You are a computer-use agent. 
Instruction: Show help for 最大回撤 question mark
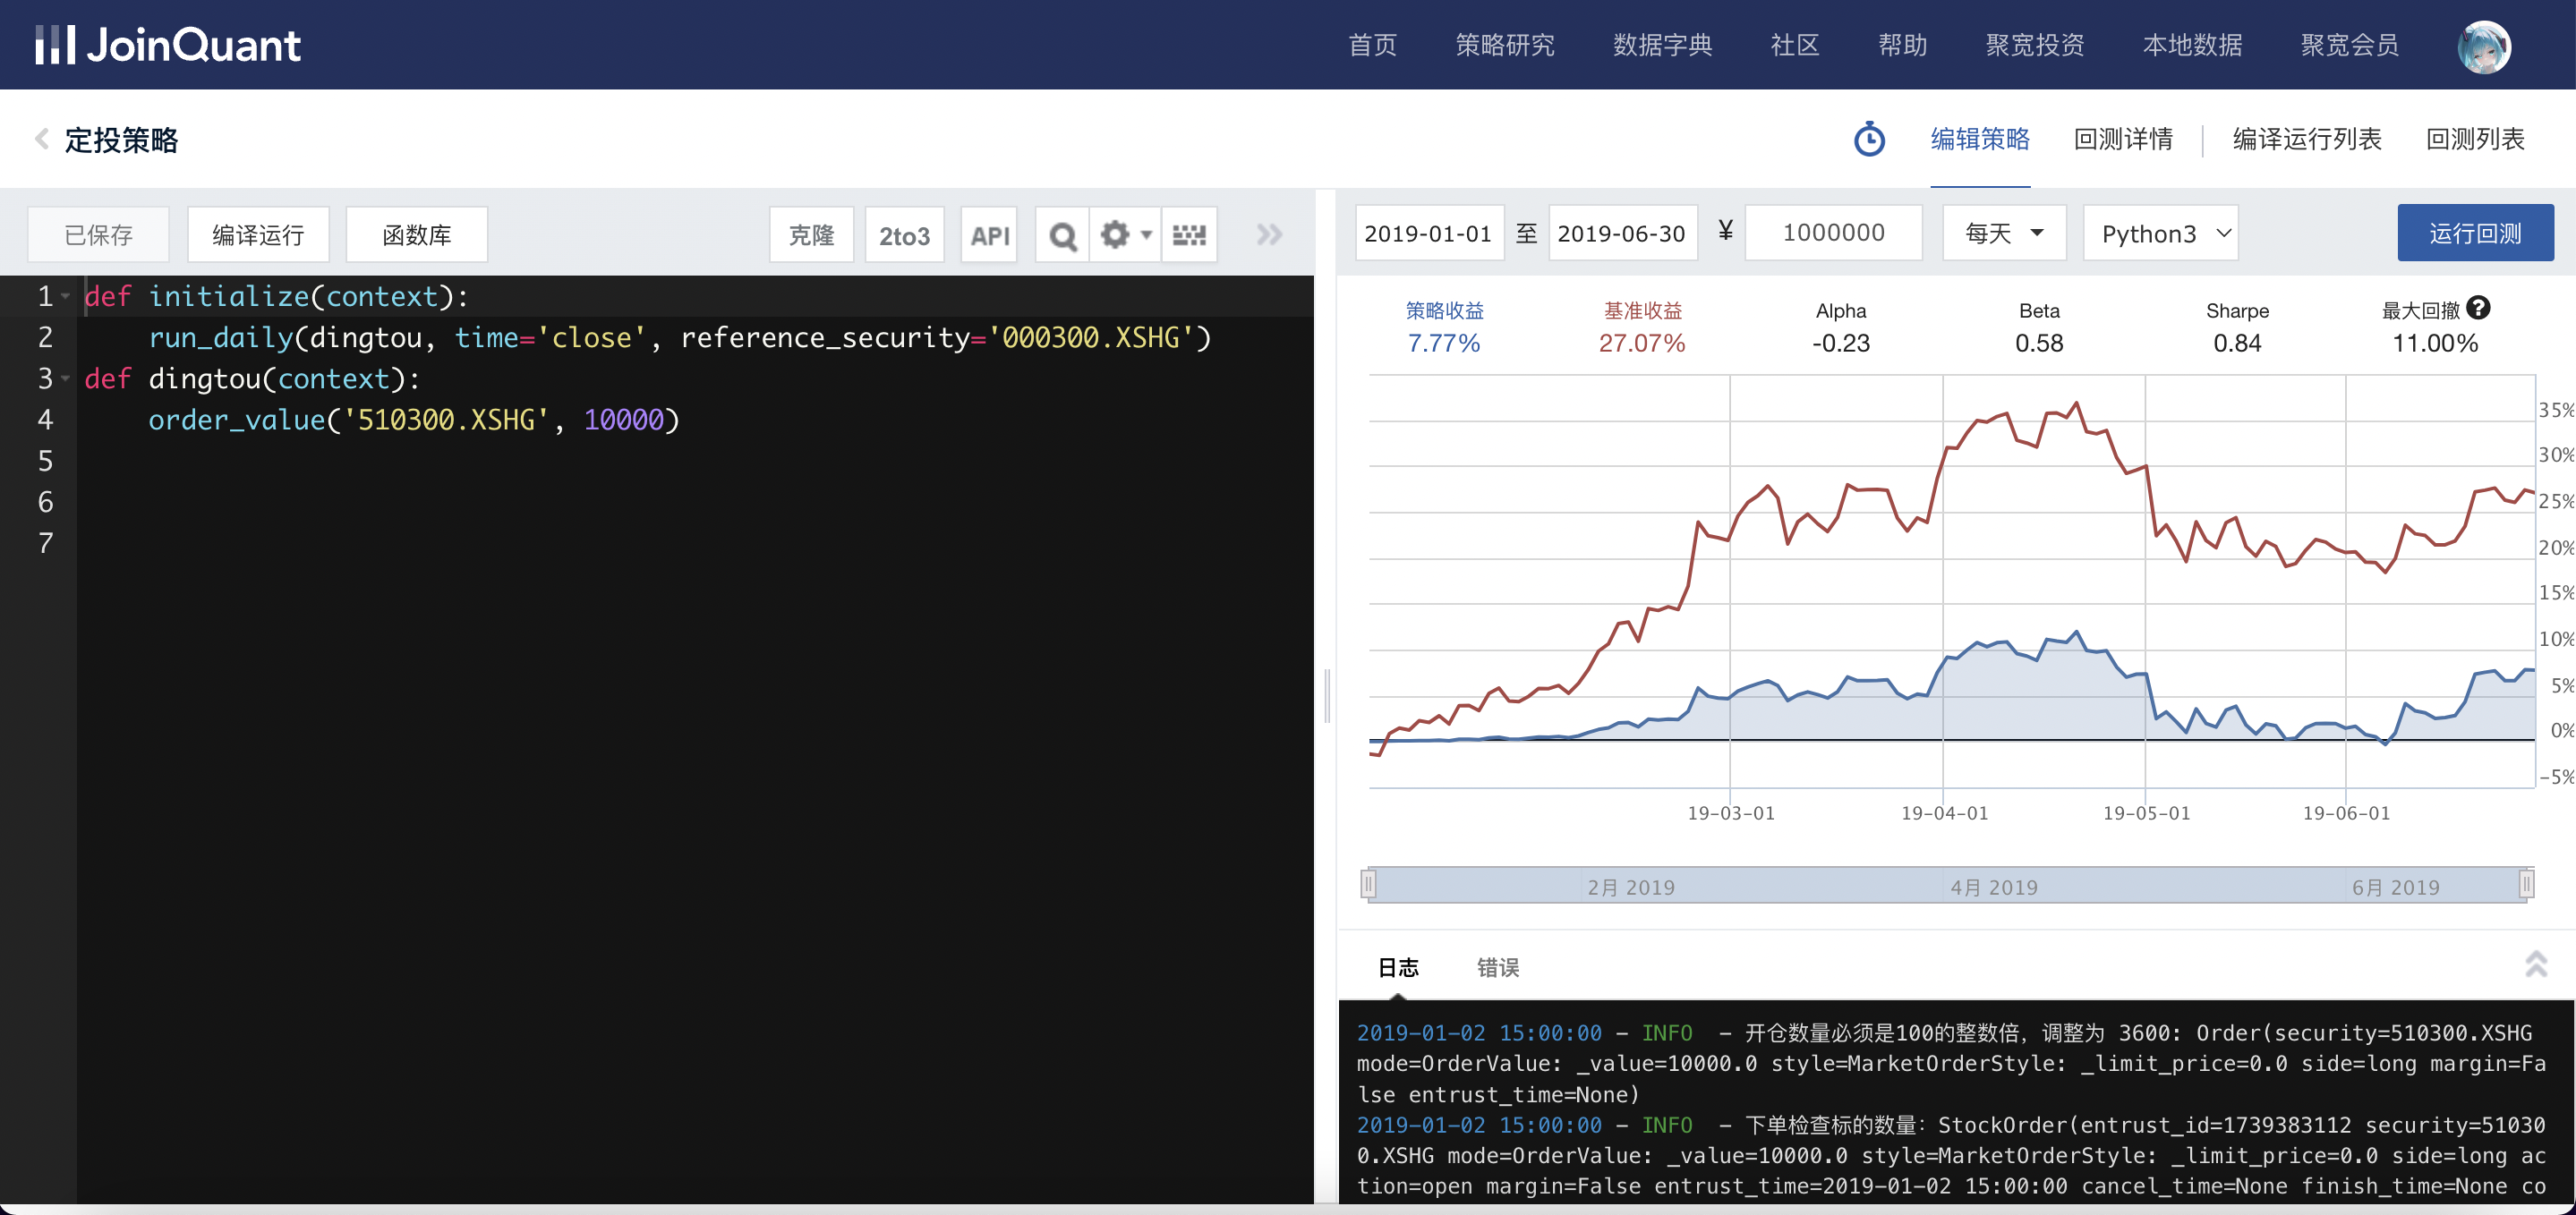[2477, 309]
